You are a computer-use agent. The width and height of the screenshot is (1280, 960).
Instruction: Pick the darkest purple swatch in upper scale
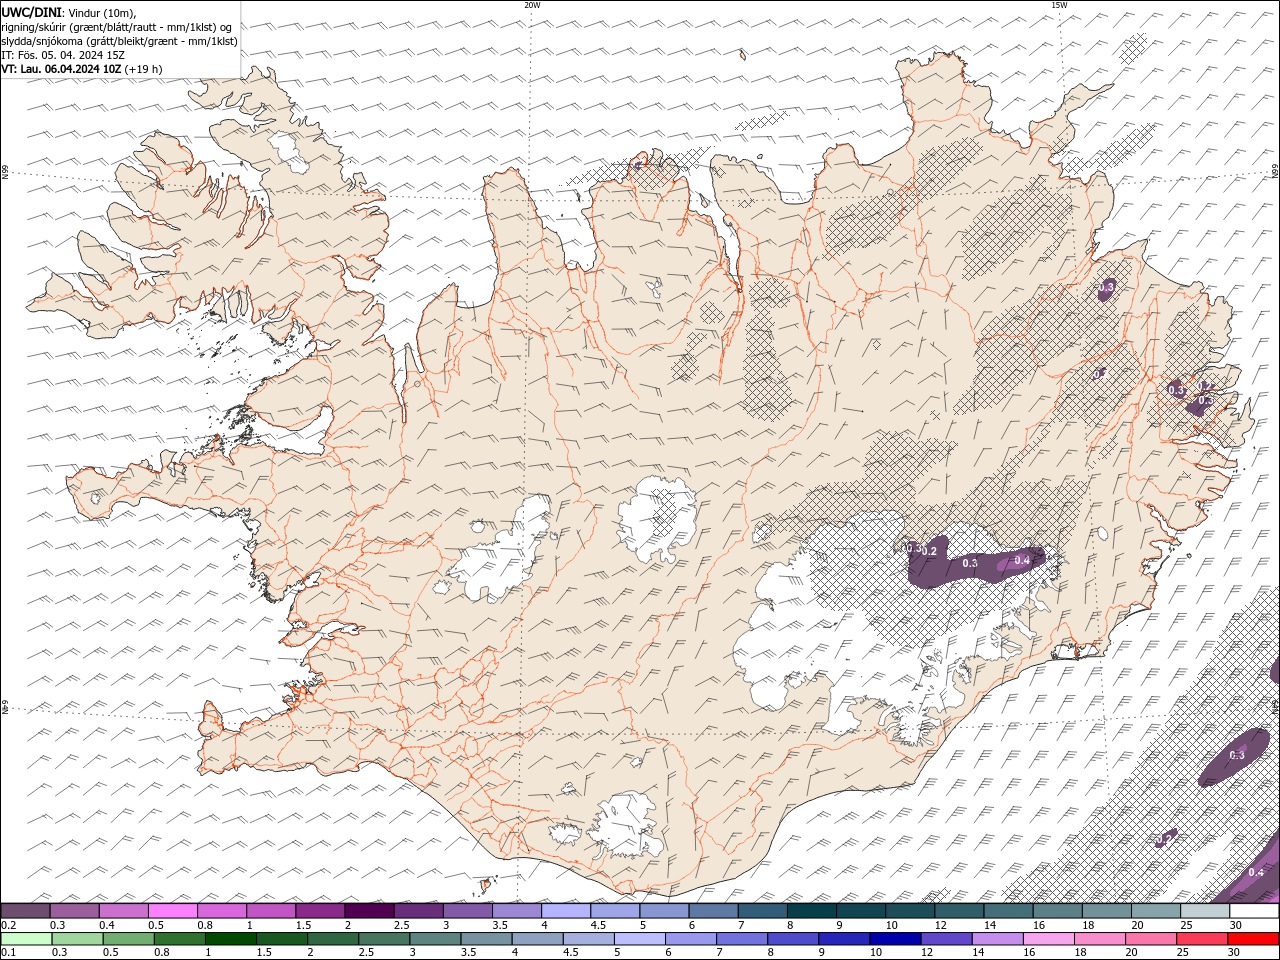click(369, 911)
